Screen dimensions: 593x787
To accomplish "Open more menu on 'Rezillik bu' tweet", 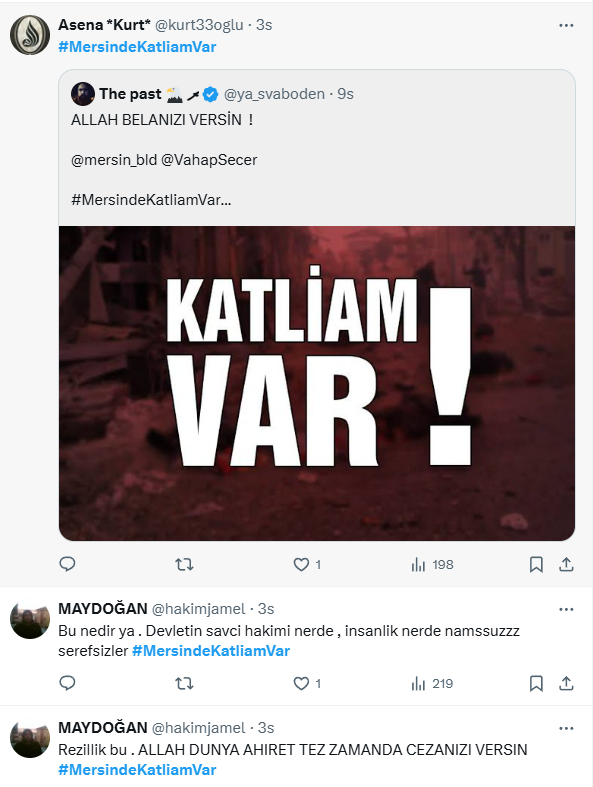I will click(x=566, y=728).
